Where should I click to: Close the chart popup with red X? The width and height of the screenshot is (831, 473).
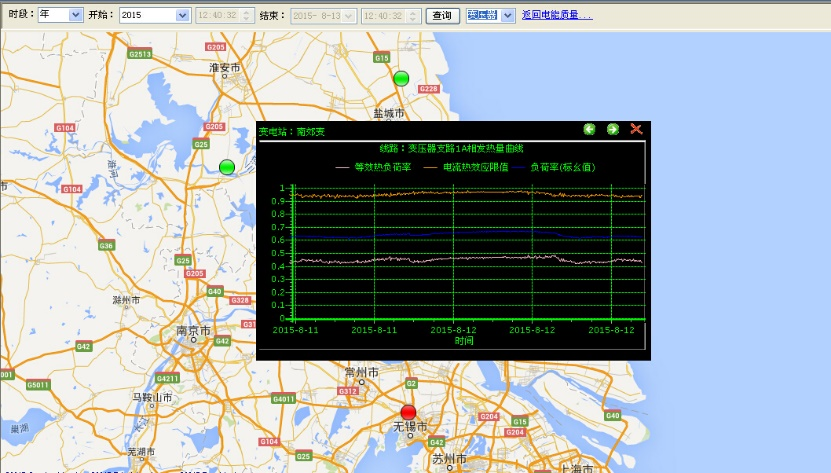point(636,130)
